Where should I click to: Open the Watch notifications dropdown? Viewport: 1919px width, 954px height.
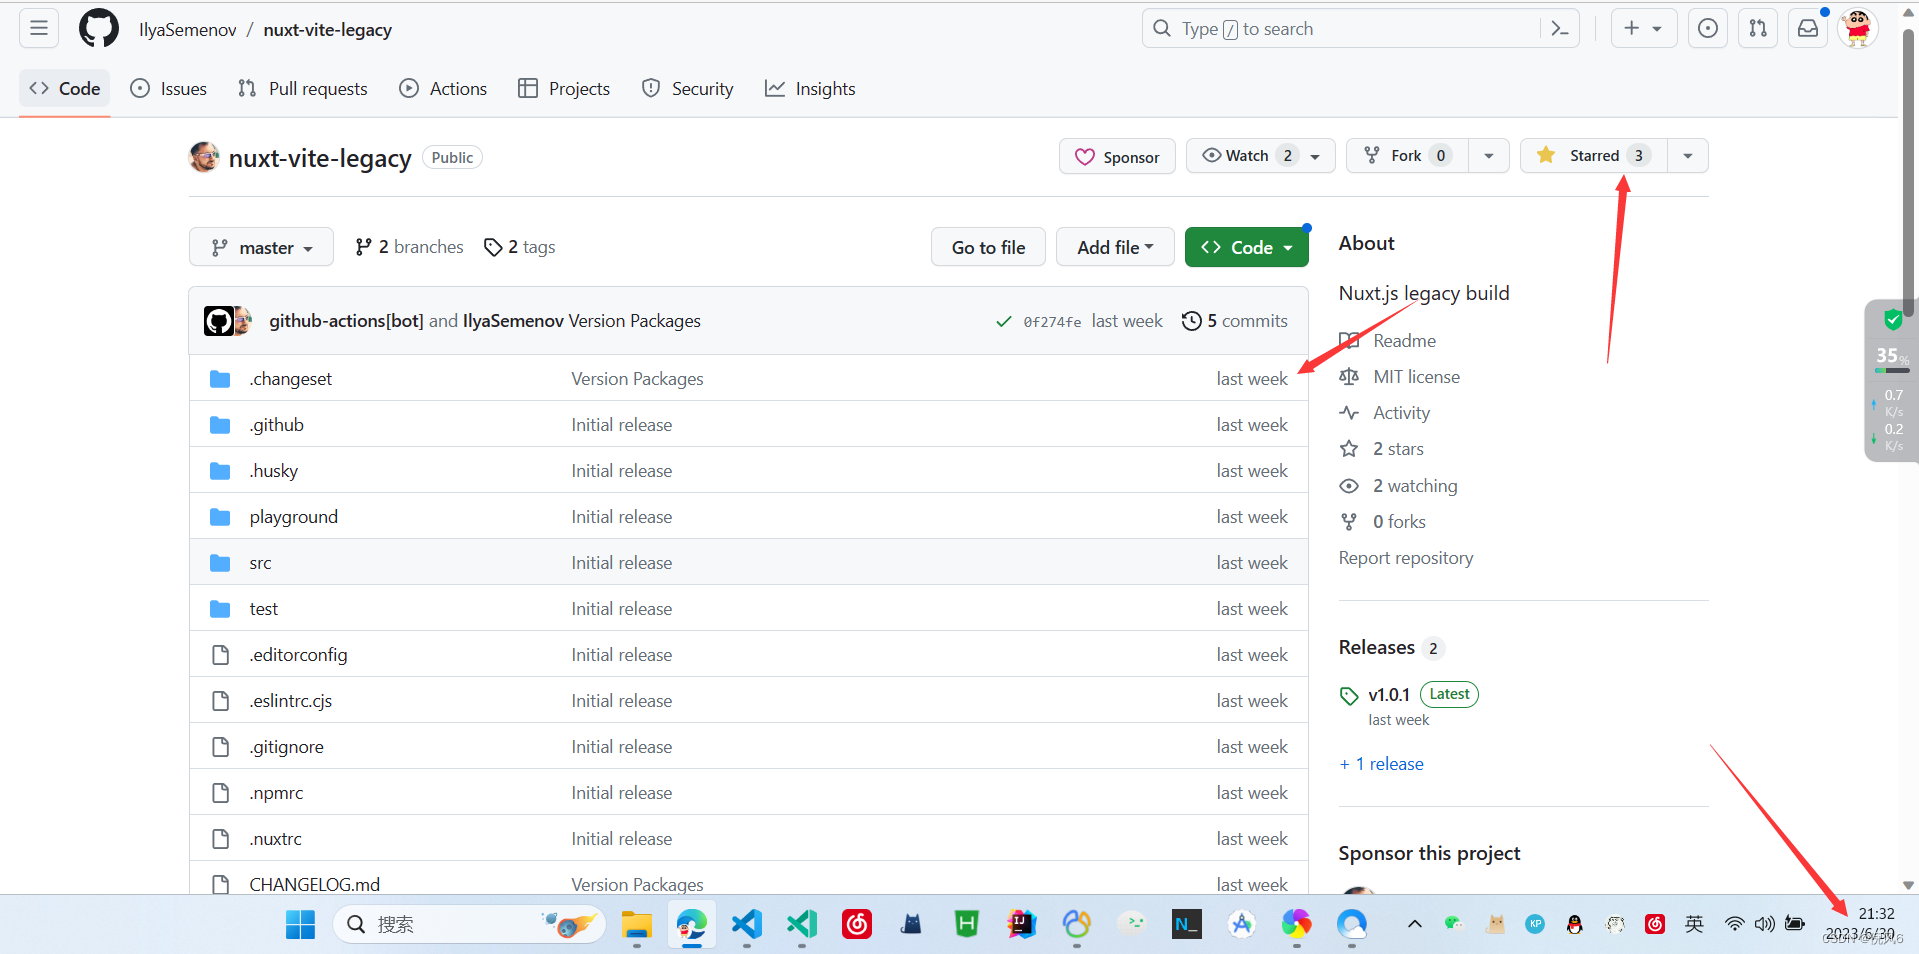pos(1260,156)
